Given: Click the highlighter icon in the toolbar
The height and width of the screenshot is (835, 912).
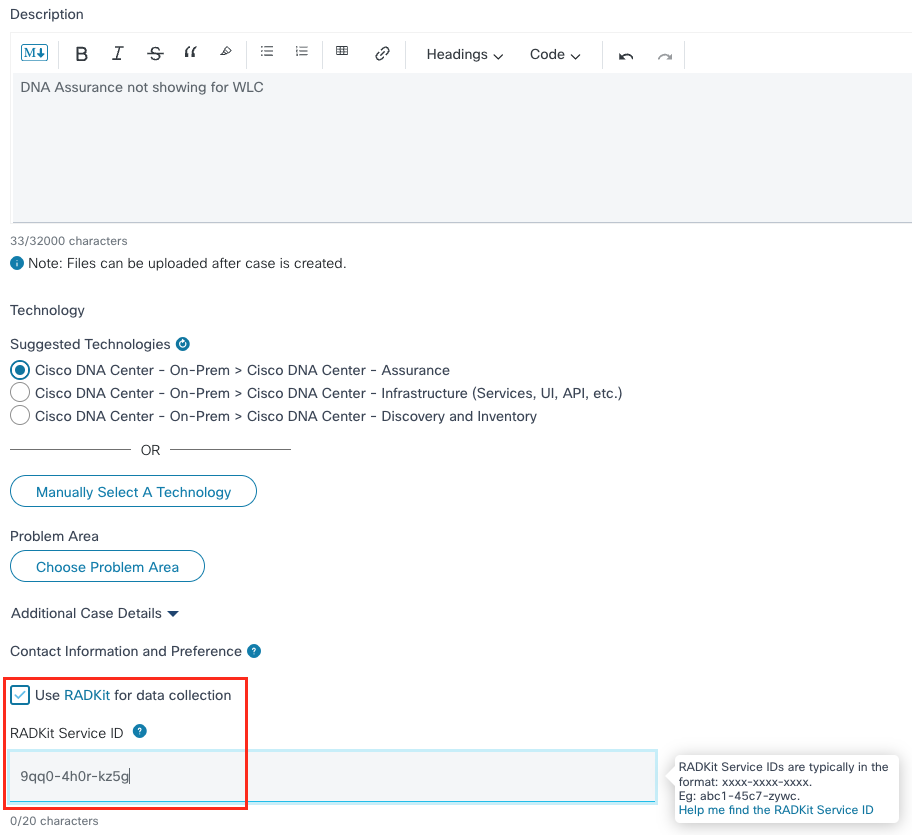Looking at the screenshot, I should (226, 52).
